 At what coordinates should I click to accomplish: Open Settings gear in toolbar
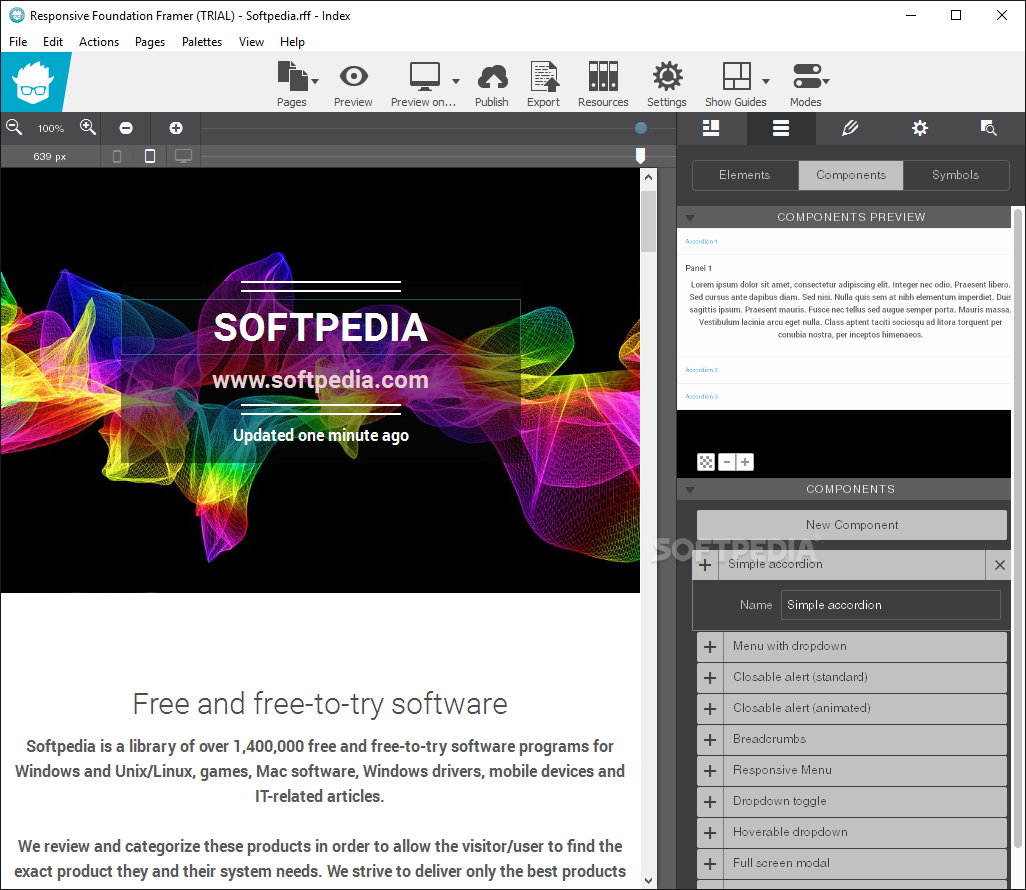pos(667,77)
